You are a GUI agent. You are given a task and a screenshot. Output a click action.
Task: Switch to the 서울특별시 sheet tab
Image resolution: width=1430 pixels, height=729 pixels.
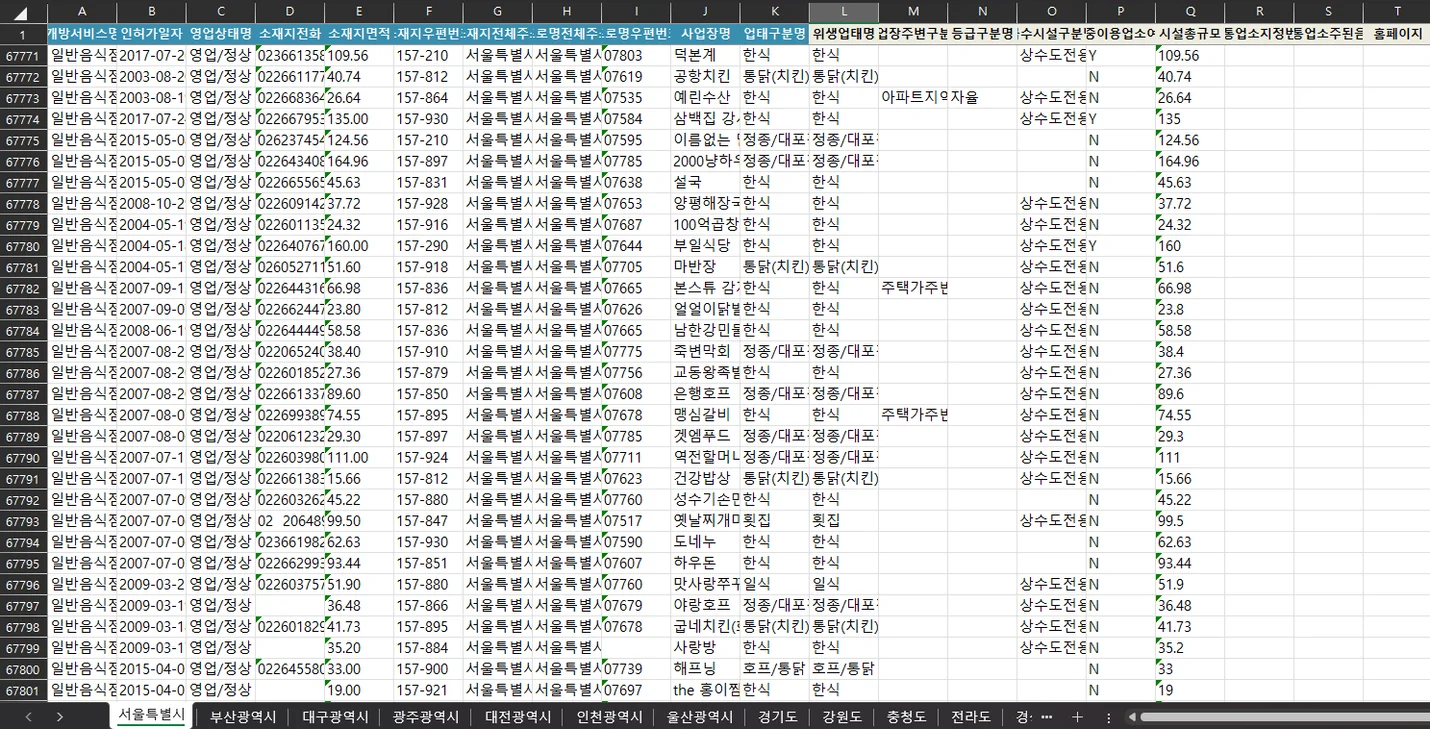(151, 715)
